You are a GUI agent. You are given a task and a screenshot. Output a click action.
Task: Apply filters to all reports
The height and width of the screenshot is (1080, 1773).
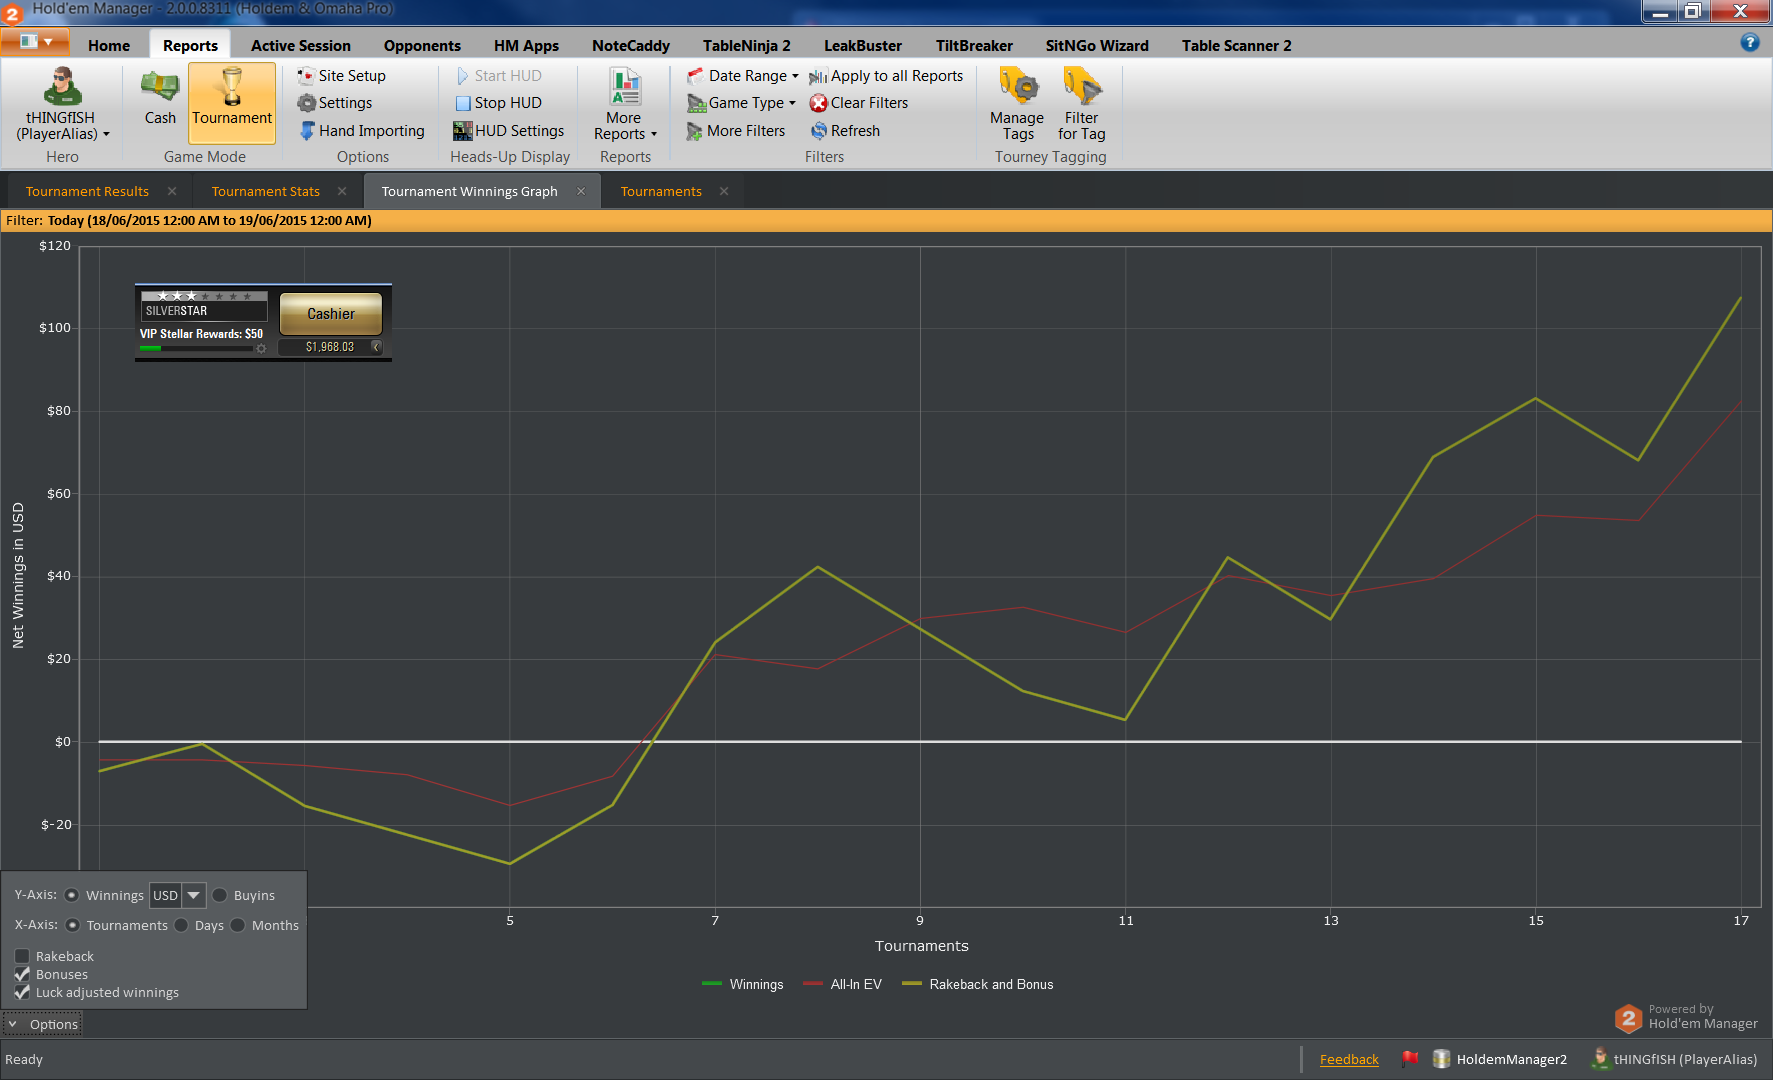coord(886,76)
